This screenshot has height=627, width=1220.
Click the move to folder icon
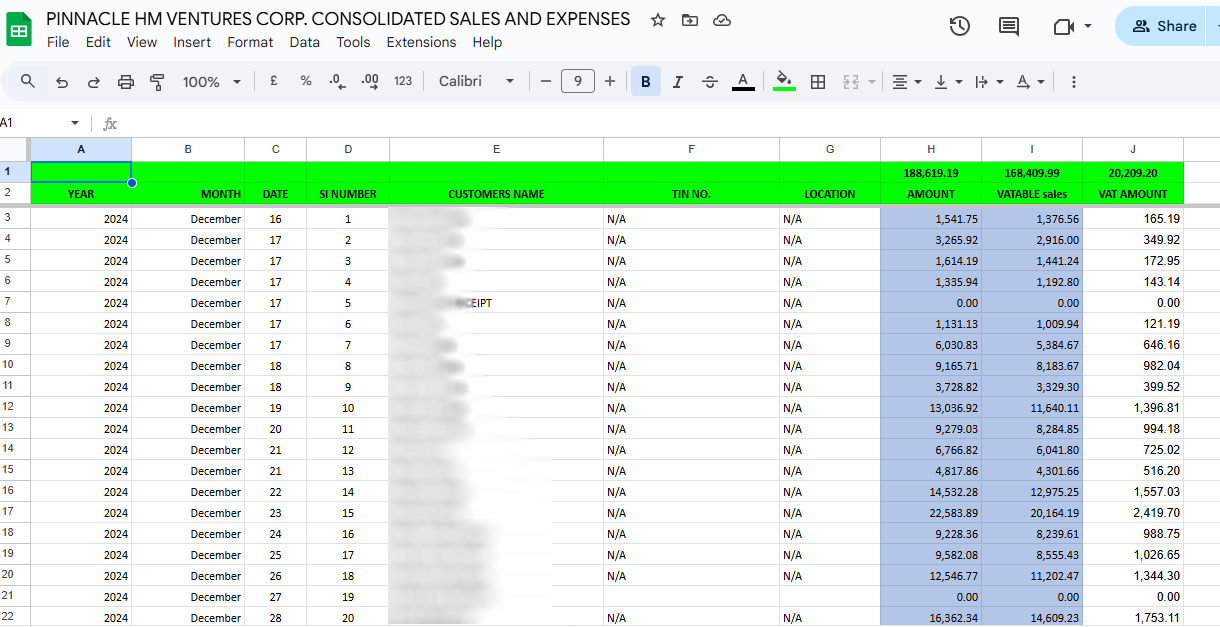tap(689, 20)
